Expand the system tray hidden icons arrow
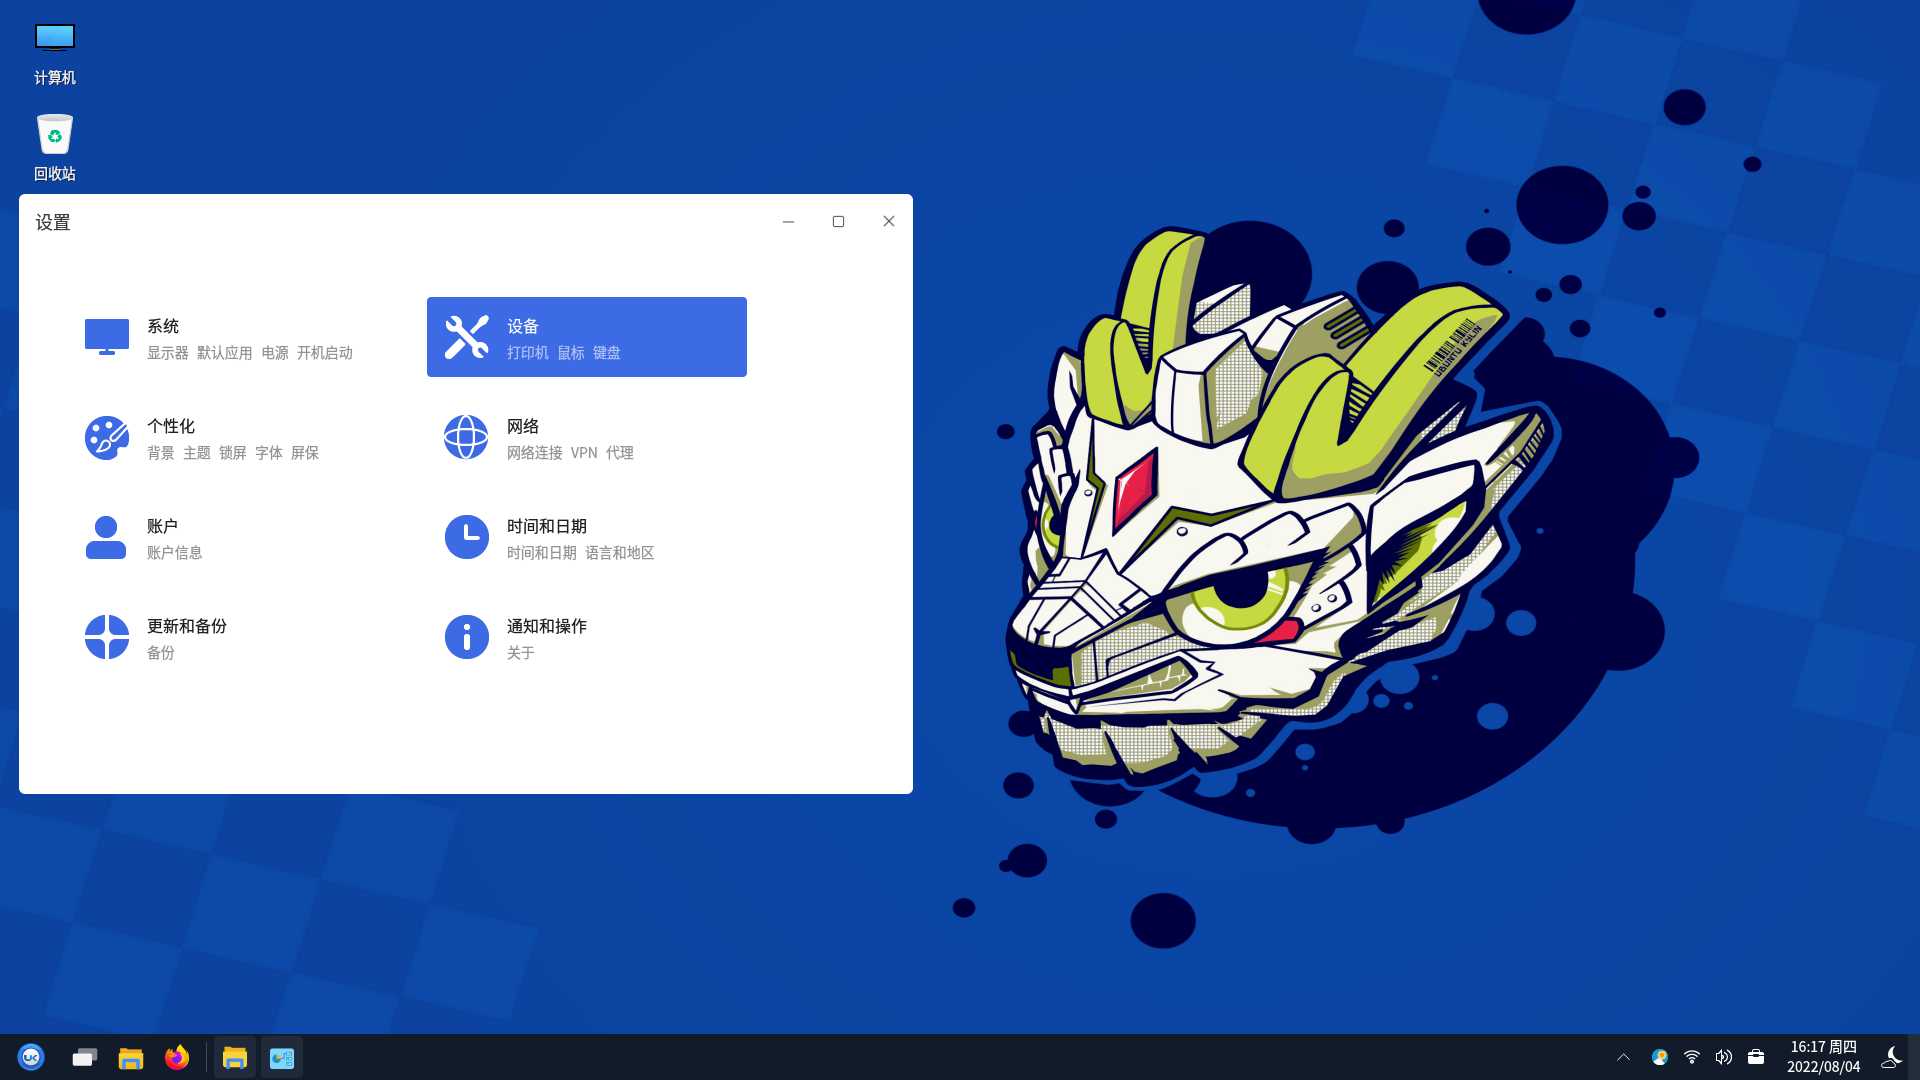Viewport: 1920px width, 1080px height. pos(1623,1057)
